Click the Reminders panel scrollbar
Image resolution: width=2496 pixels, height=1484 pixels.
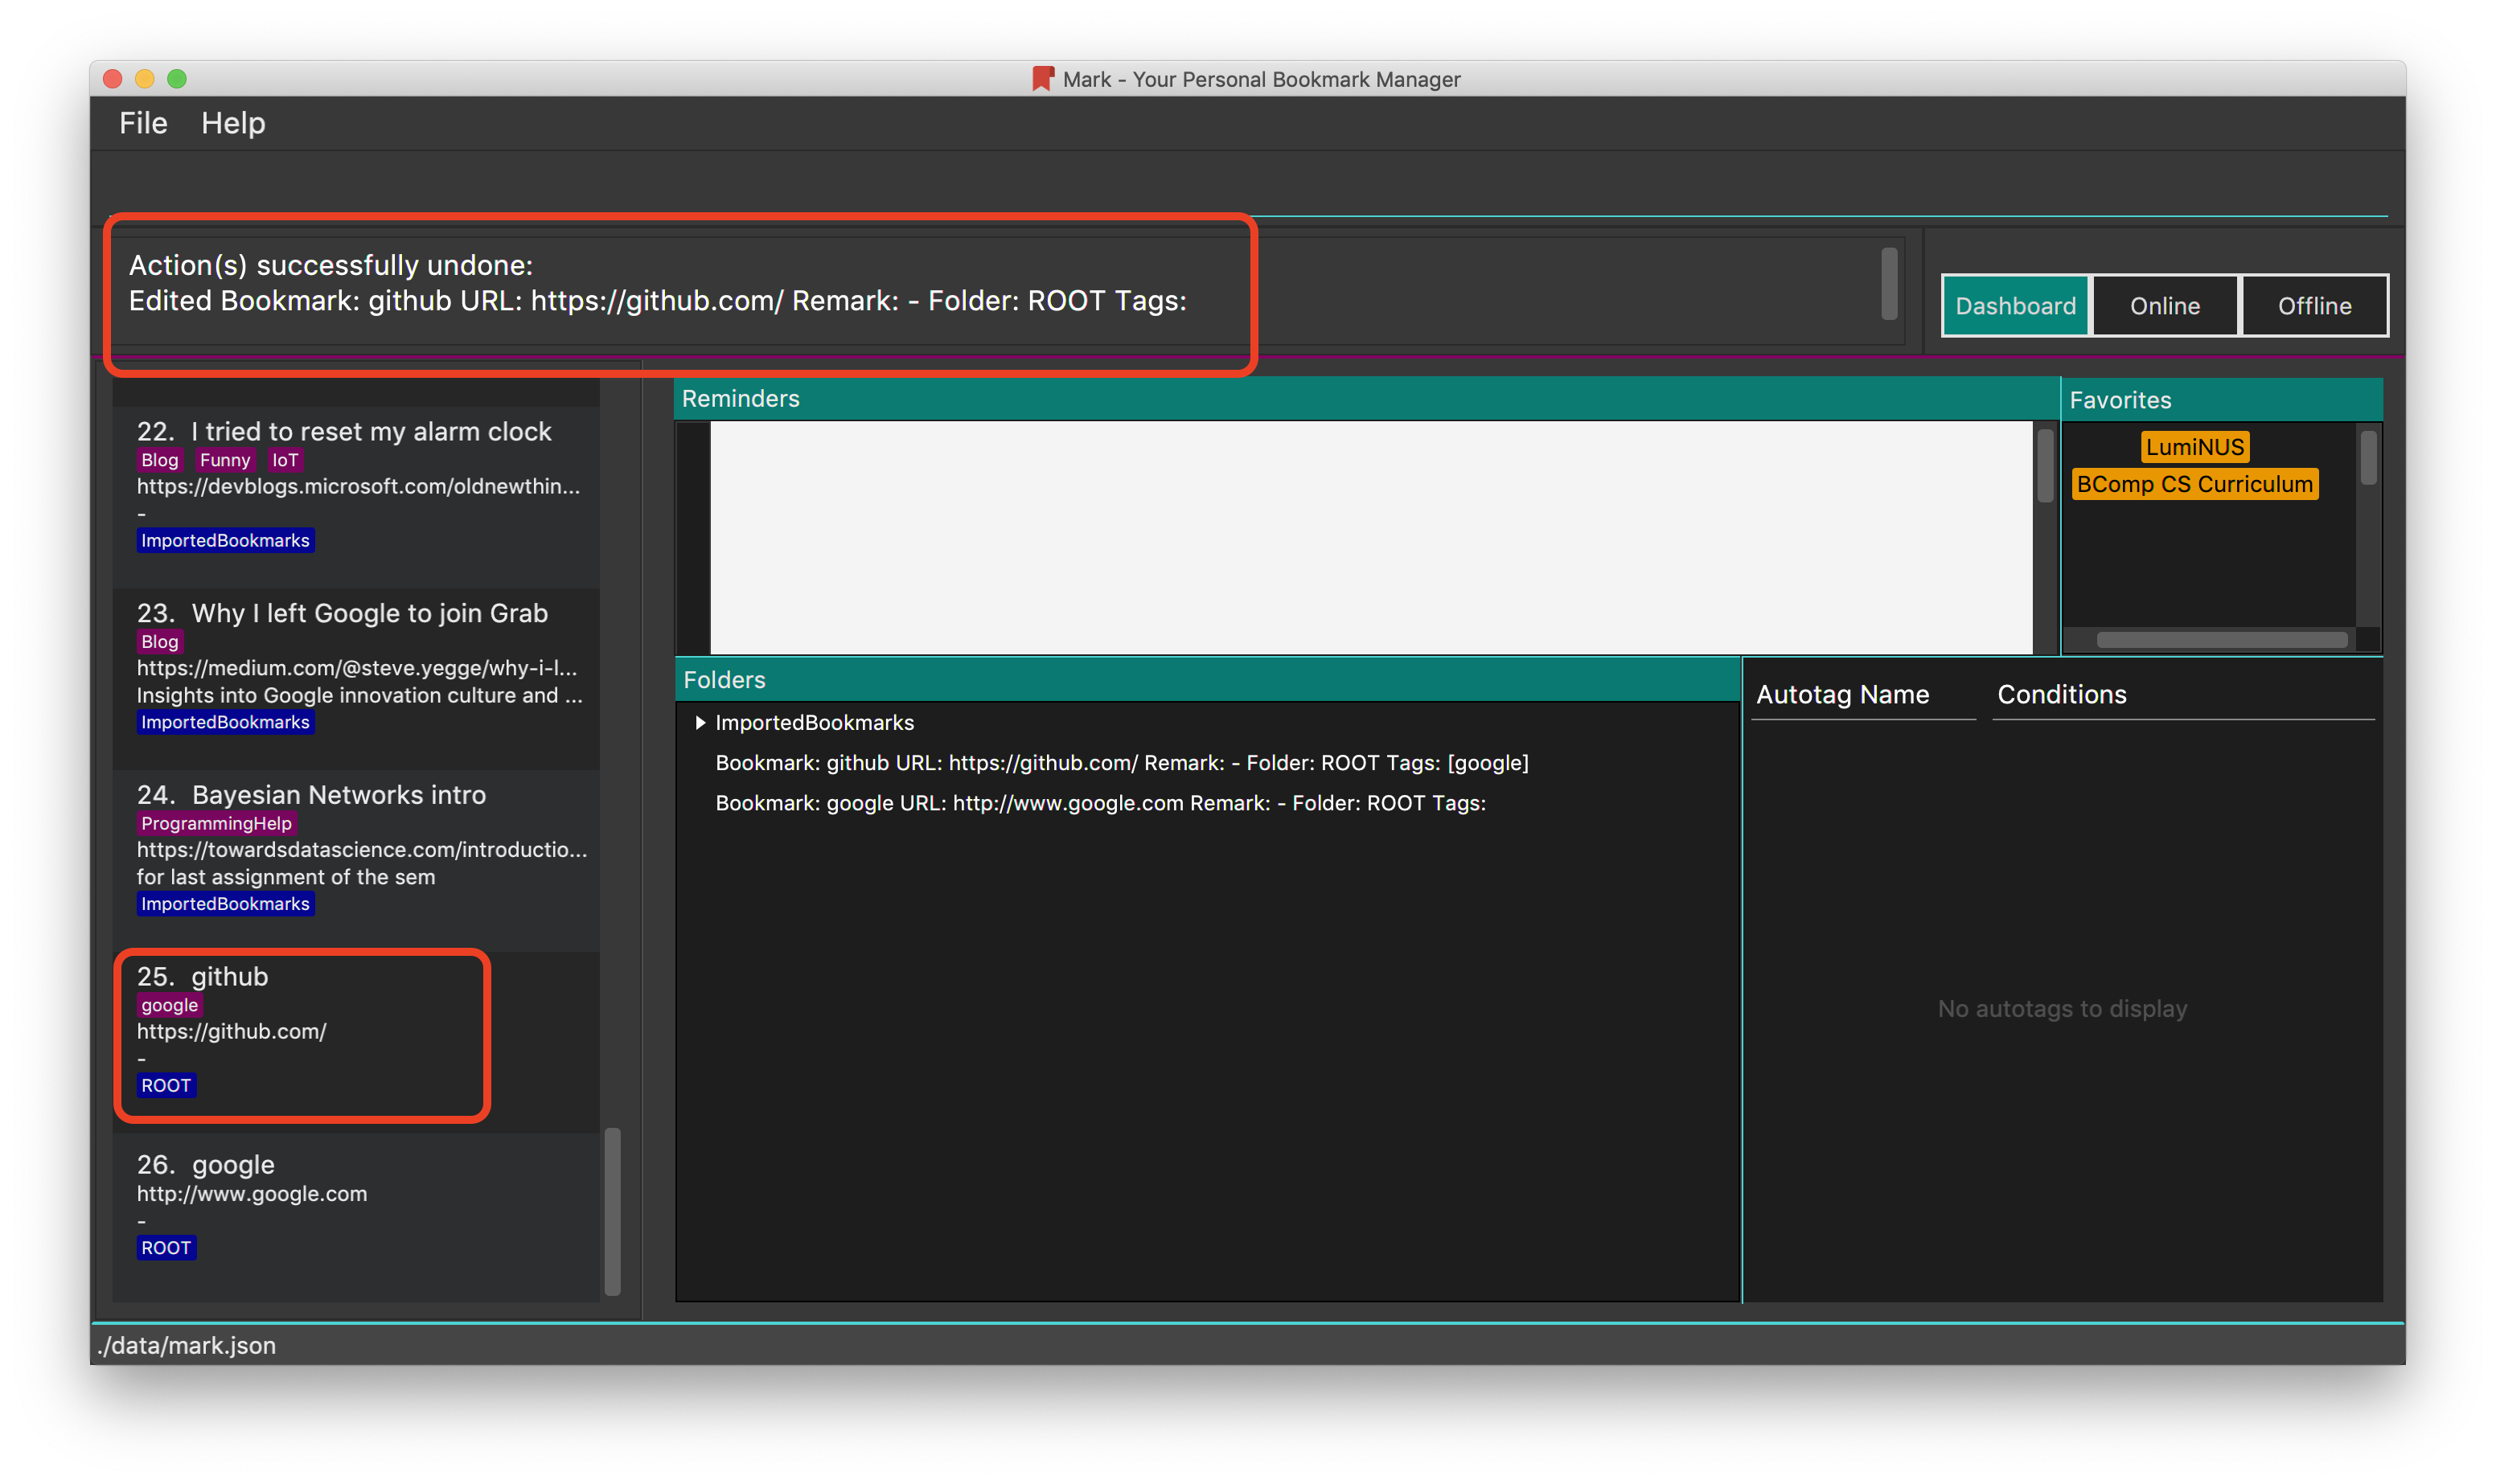click(x=2044, y=465)
